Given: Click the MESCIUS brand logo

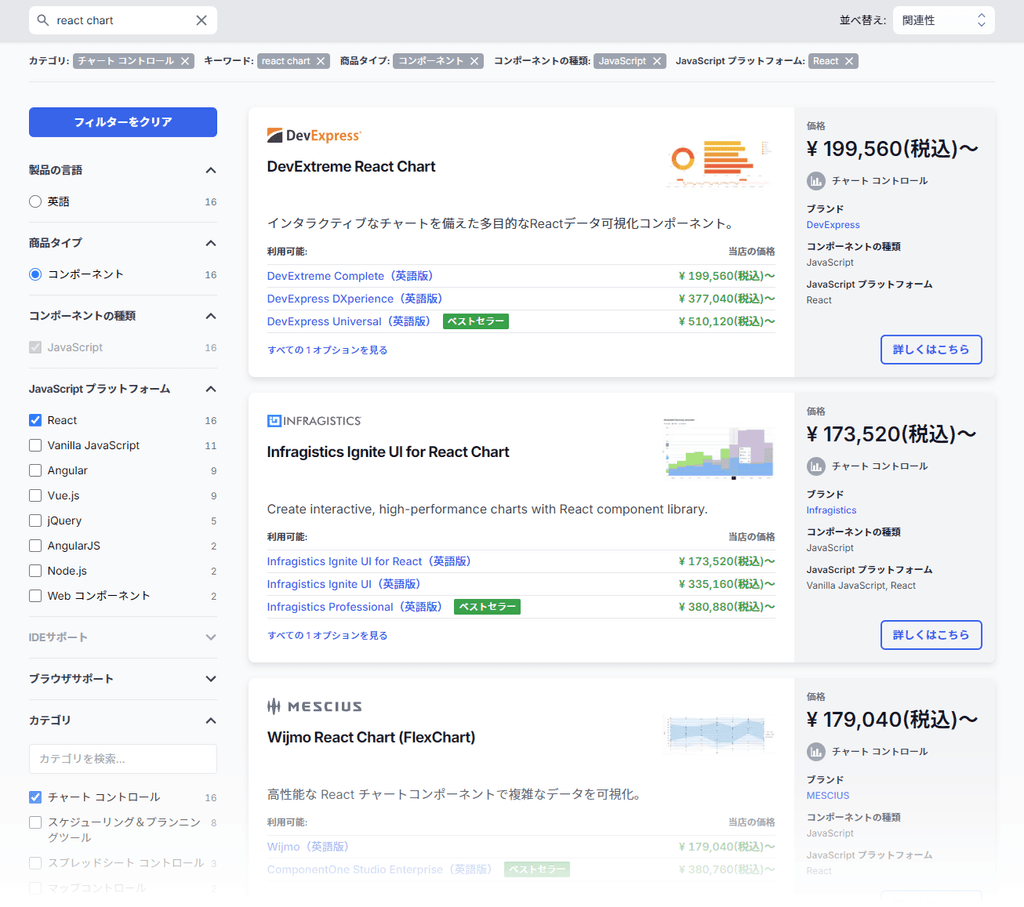Looking at the screenshot, I should point(315,706).
